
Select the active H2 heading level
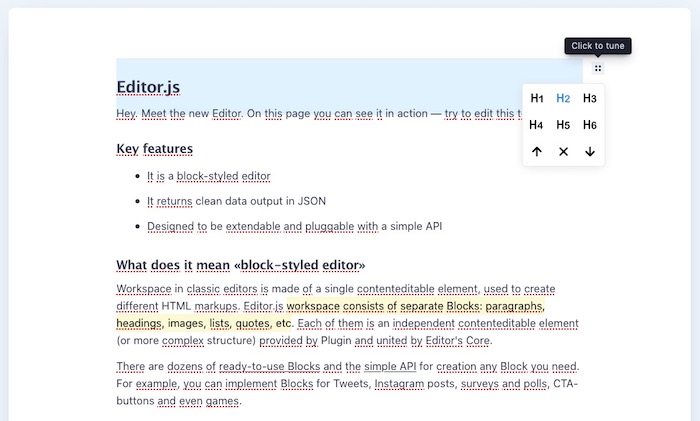point(563,98)
